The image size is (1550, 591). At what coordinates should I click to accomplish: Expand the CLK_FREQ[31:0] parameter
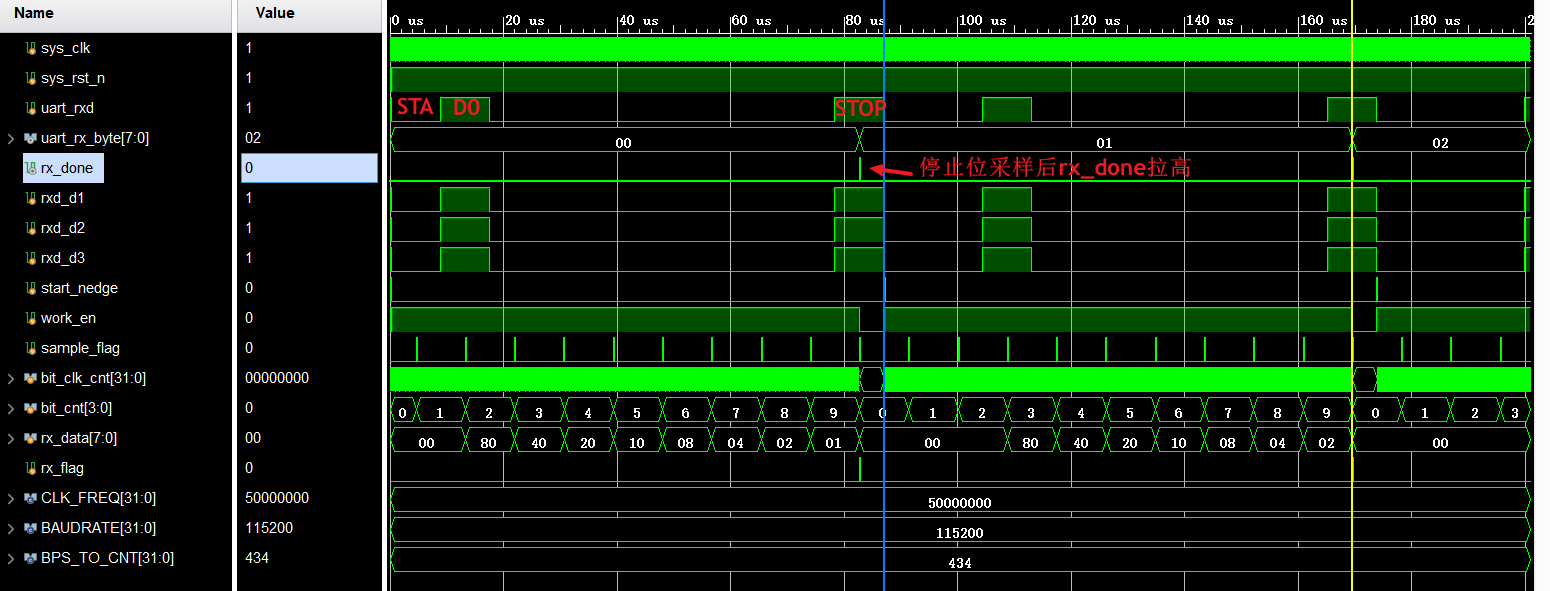pyautogui.click(x=11, y=498)
